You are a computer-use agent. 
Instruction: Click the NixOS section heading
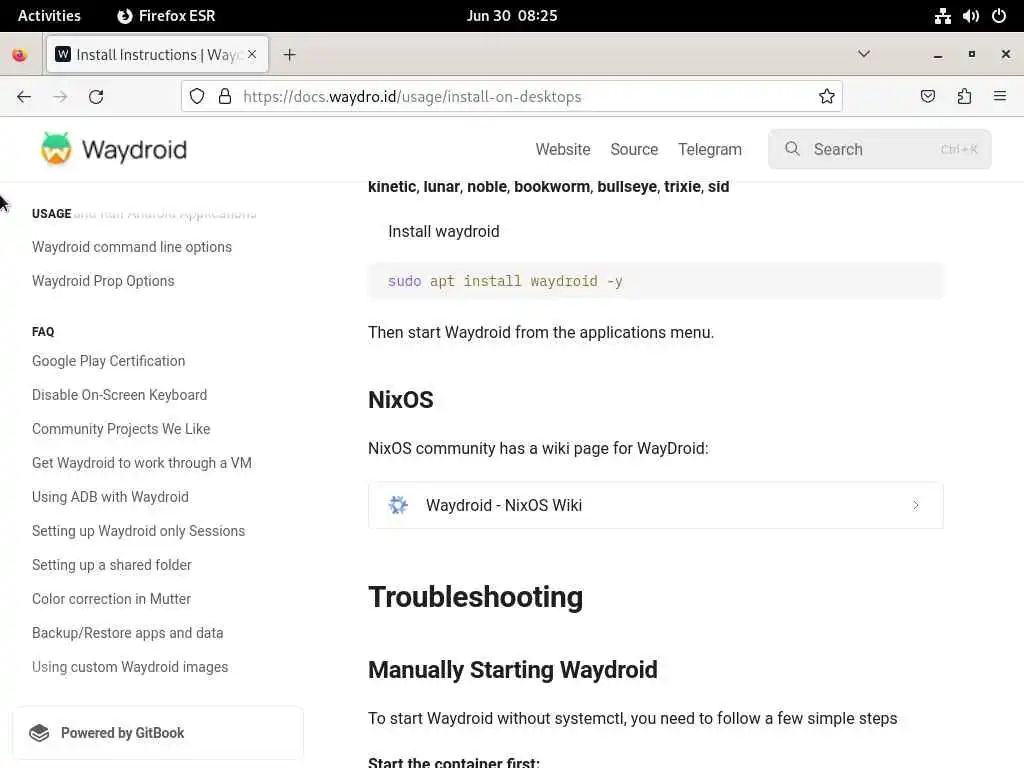(401, 399)
